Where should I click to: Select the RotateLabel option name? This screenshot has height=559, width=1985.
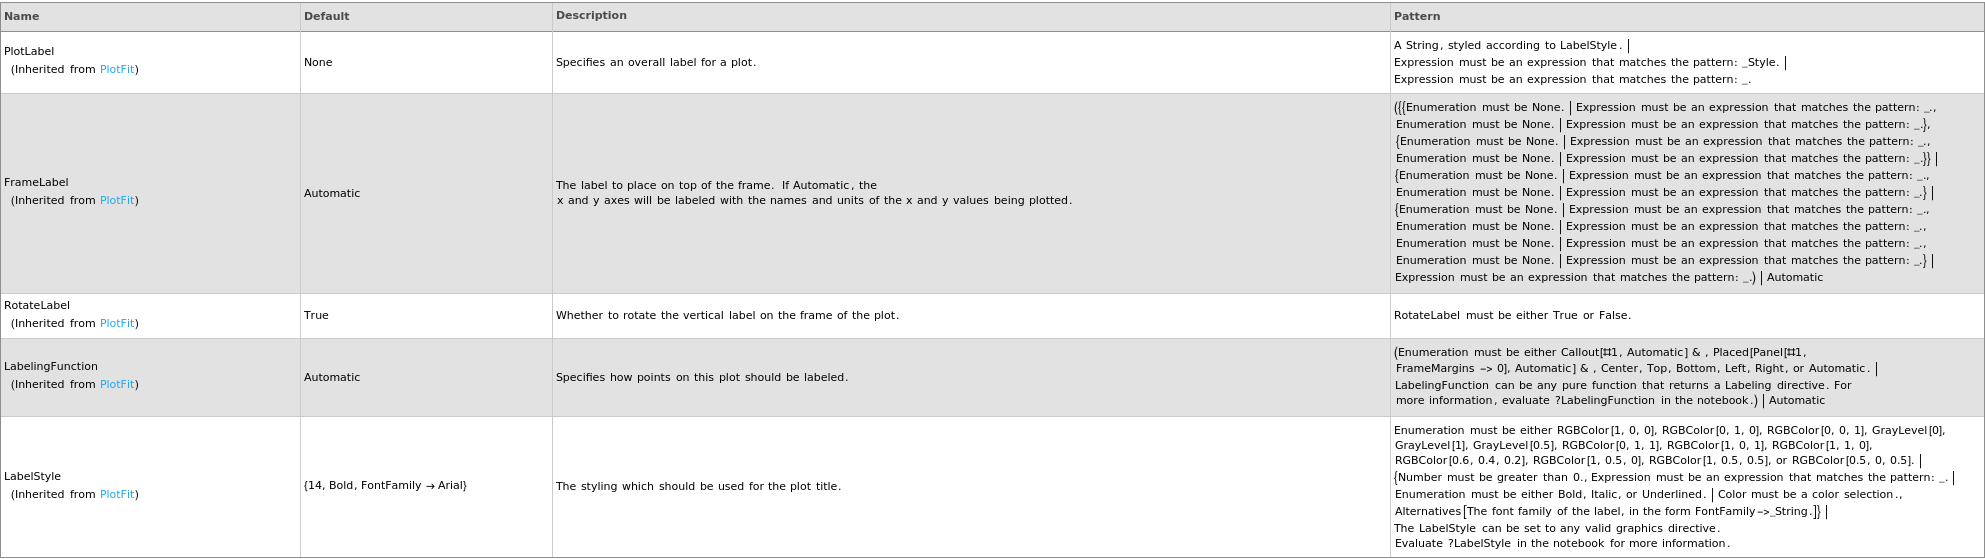(37, 306)
